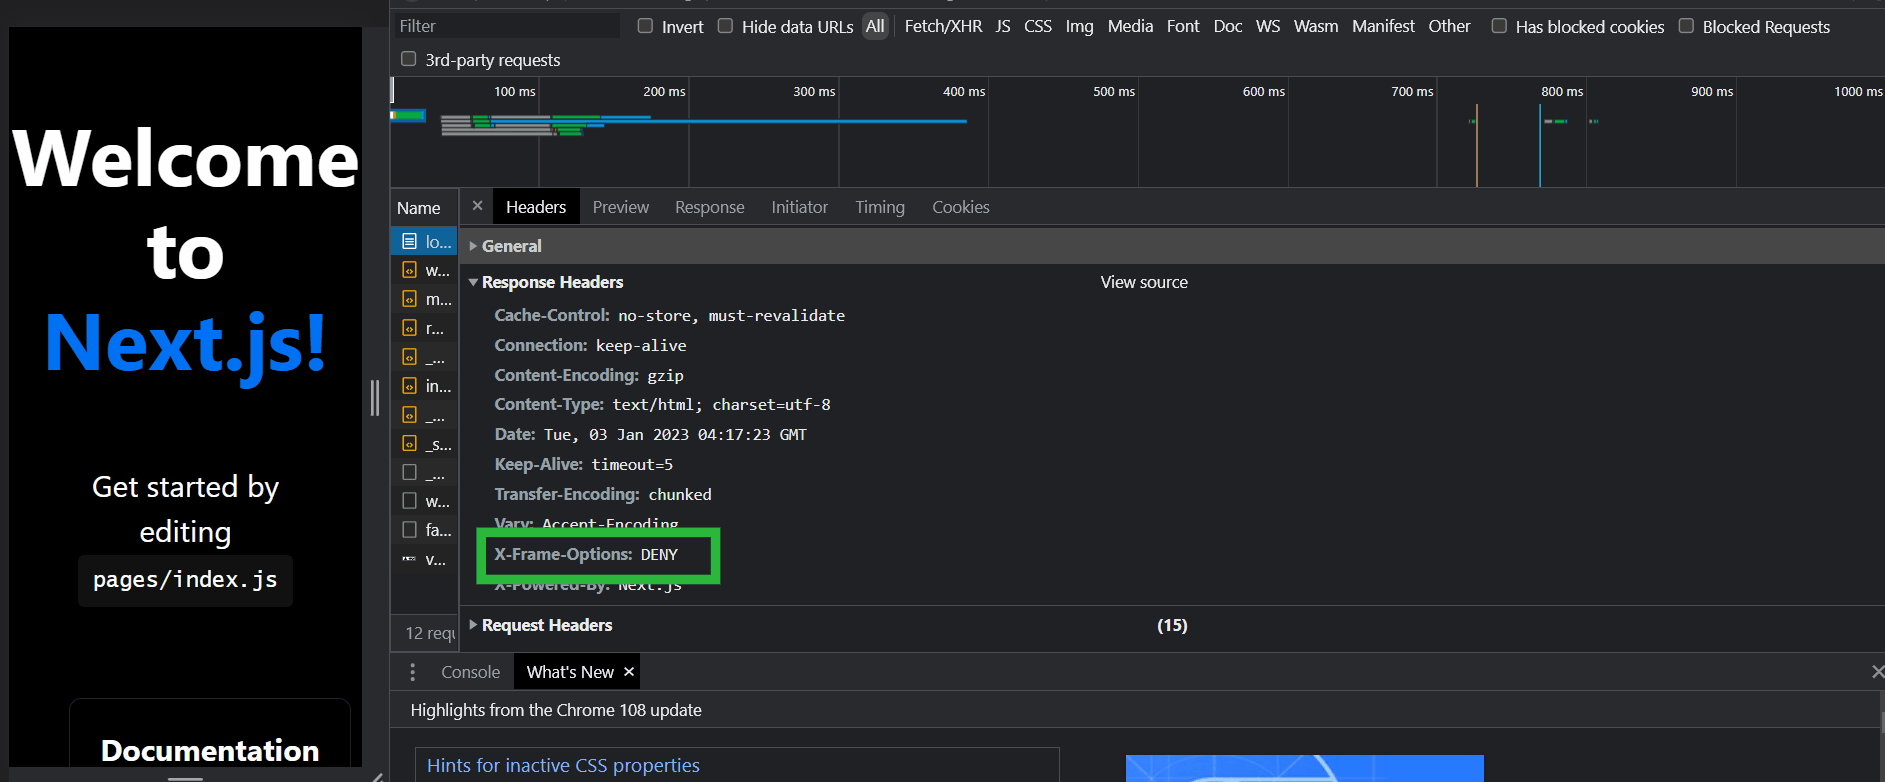Close the What's New drawer tab
This screenshot has height=782, width=1885.
tap(629, 672)
